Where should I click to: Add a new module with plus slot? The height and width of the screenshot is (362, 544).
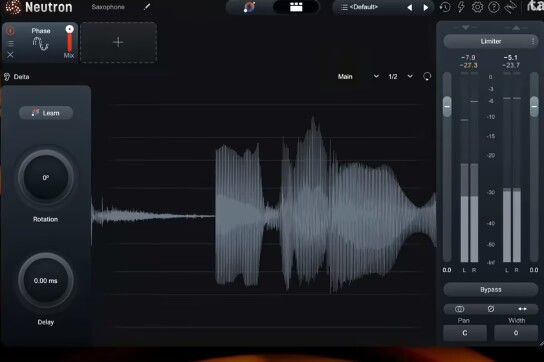(x=118, y=42)
